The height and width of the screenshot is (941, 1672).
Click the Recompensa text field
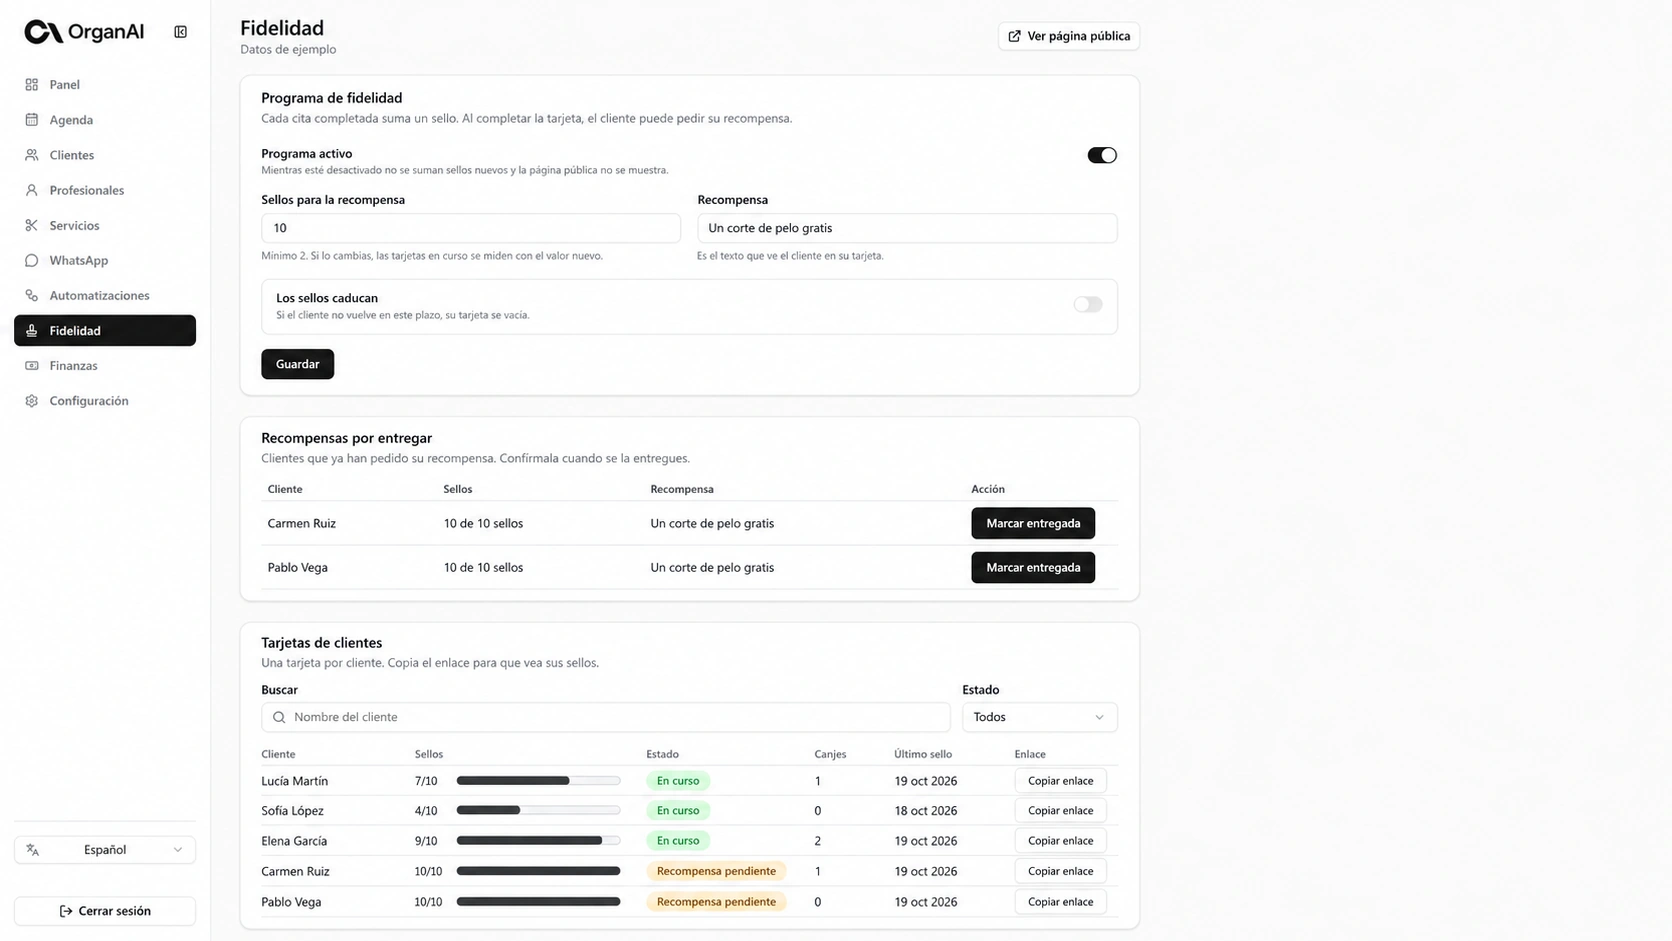click(907, 228)
